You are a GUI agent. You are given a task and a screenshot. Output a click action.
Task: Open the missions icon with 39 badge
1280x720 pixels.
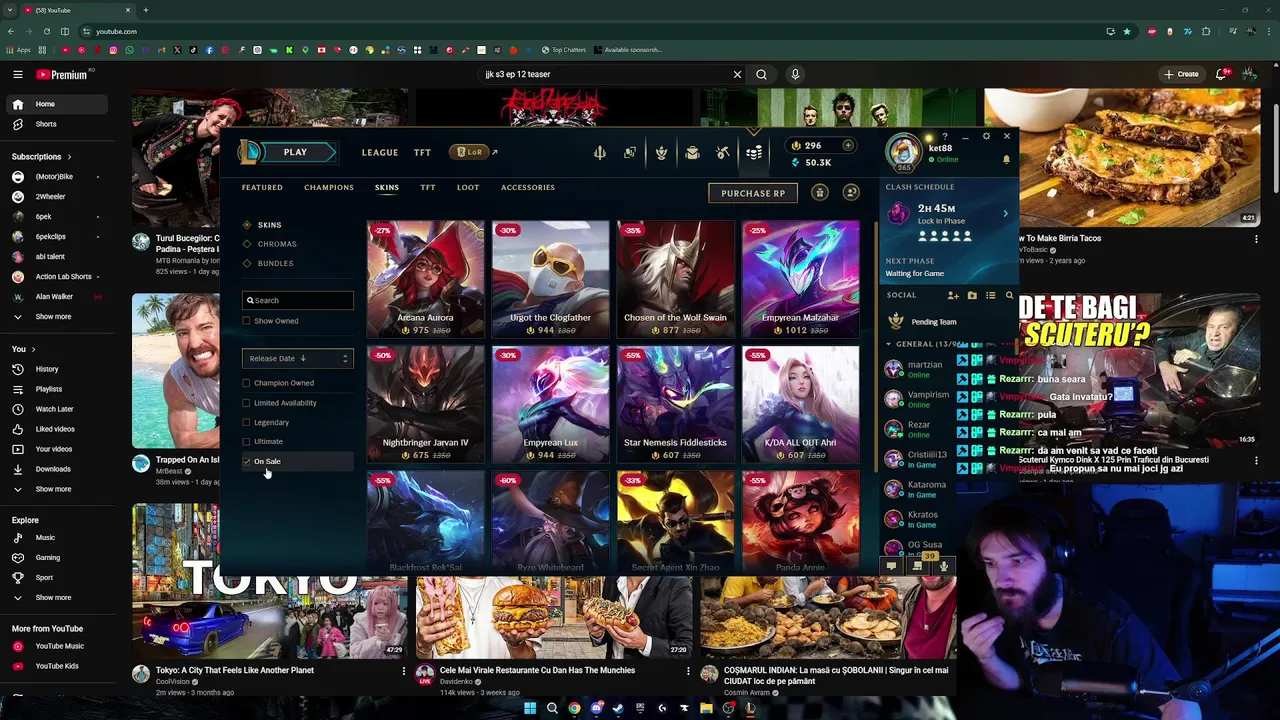(918, 566)
